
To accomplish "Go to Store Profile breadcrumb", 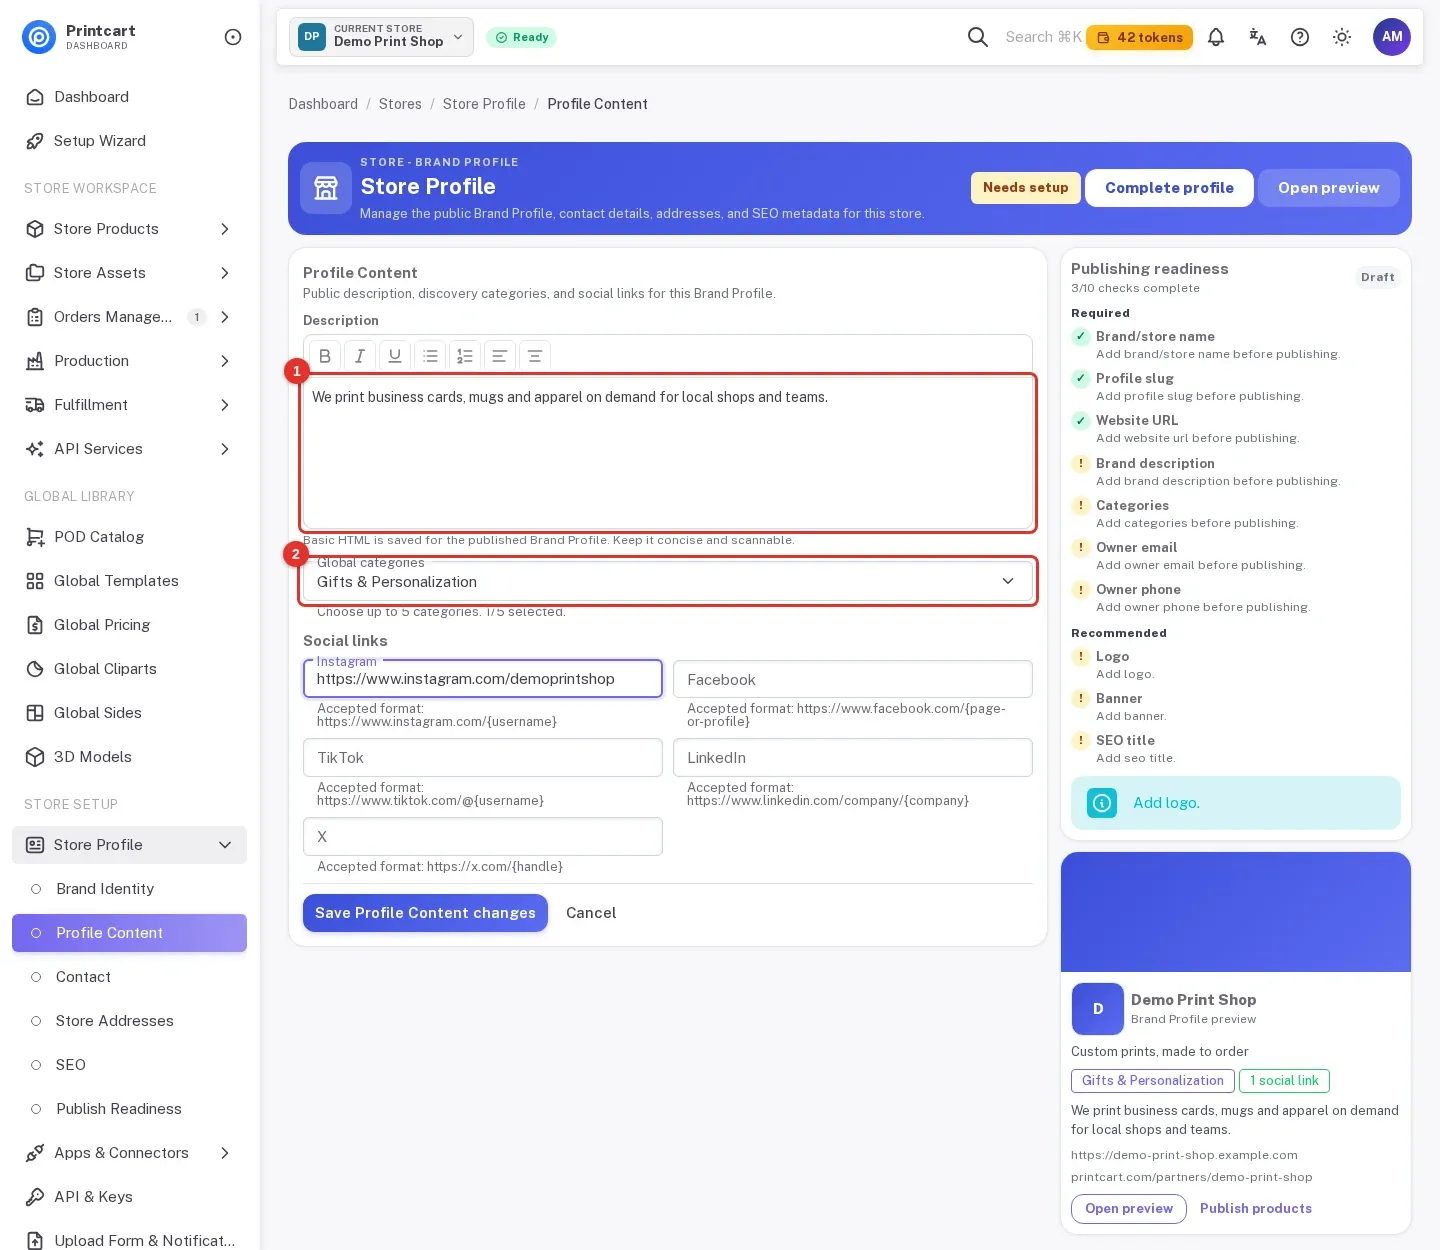I will (x=484, y=104).
